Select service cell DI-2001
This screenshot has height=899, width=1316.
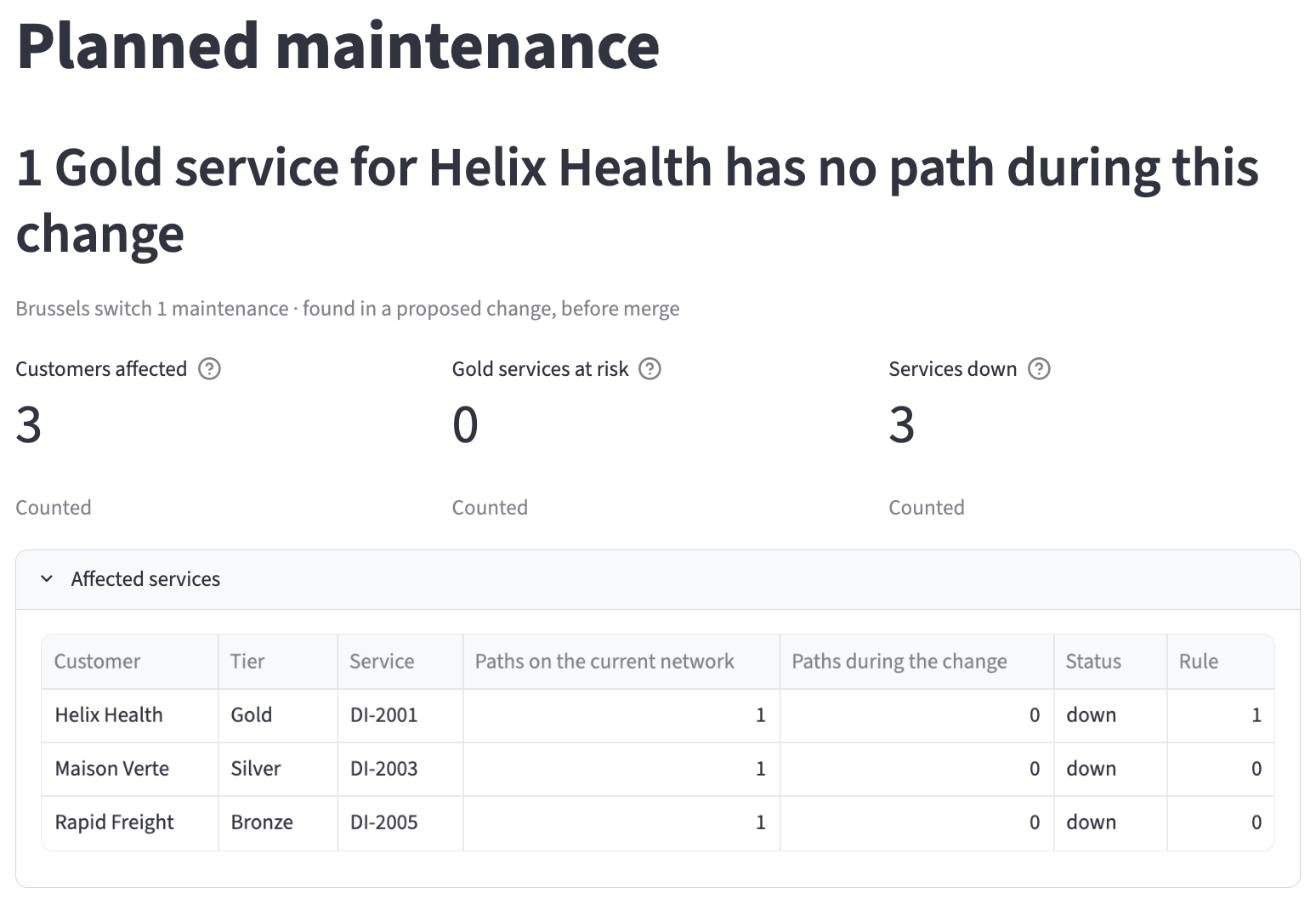pyautogui.click(x=400, y=715)
